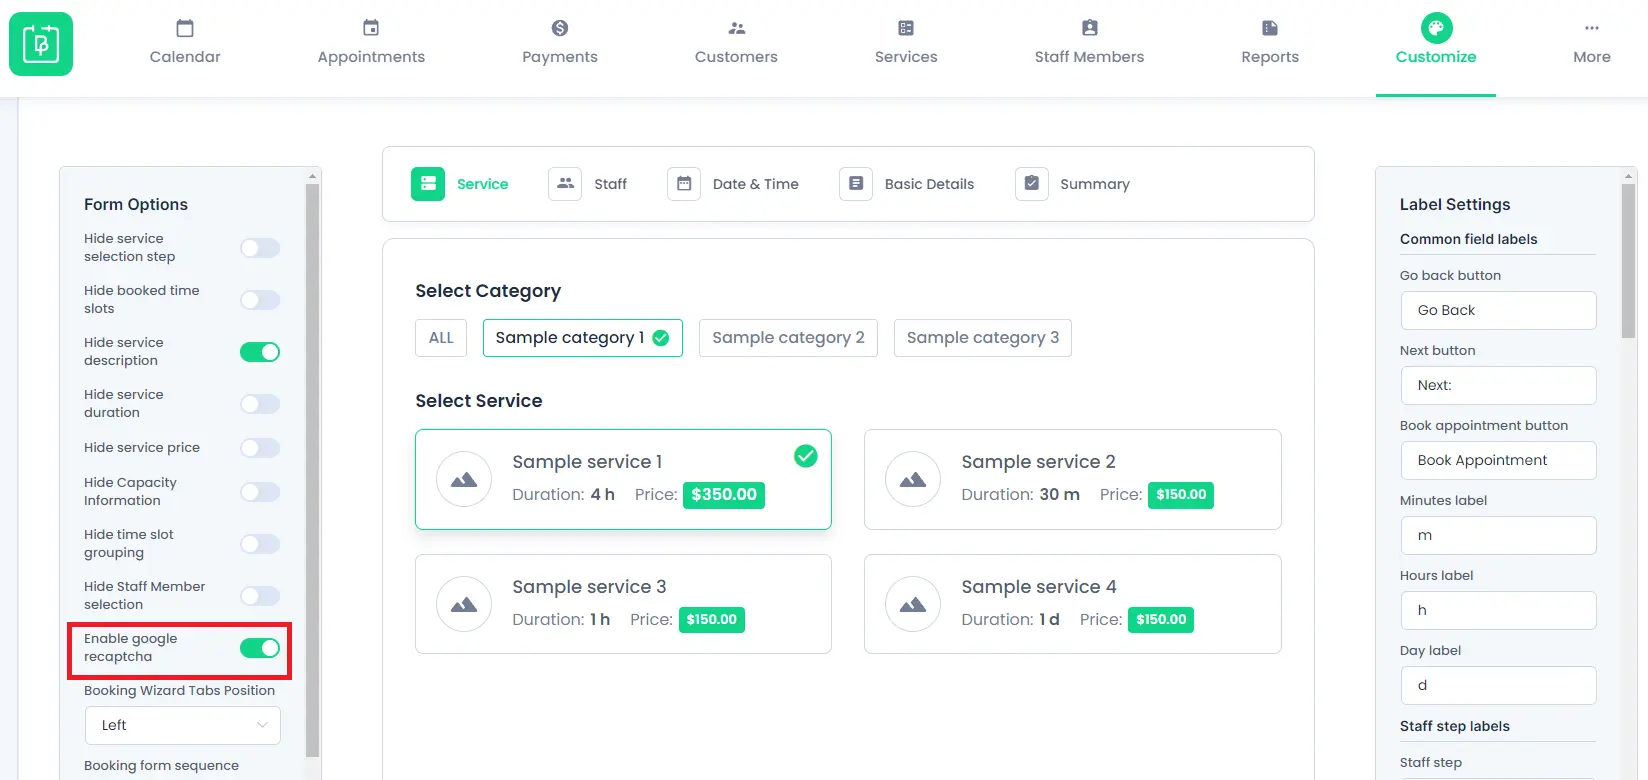Select the Sample category 3 button
This screenshot has height=780, width=1648.
[983, 338]
